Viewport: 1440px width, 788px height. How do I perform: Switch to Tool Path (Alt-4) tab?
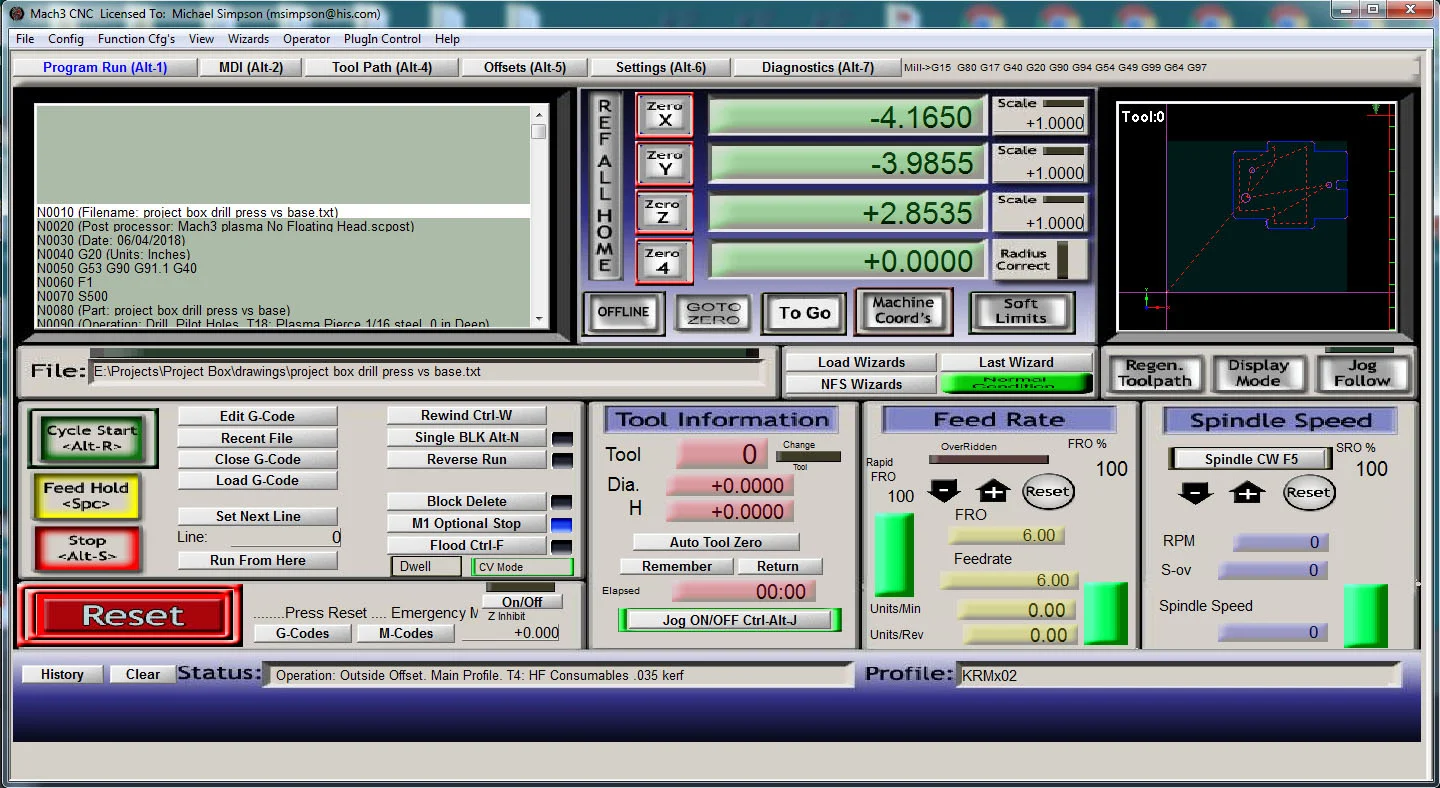point(382,67)
